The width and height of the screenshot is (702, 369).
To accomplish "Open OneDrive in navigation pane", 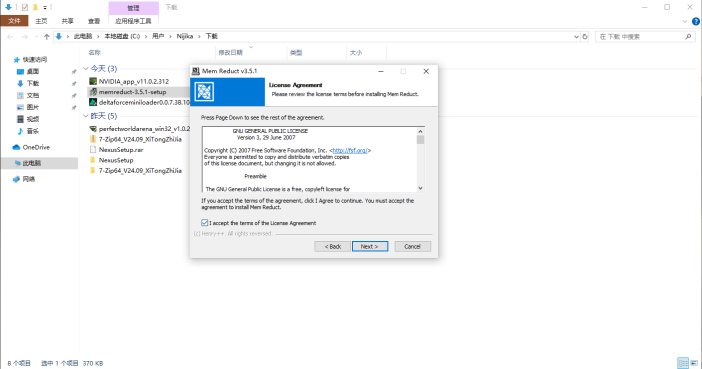I will coord(36,147).
